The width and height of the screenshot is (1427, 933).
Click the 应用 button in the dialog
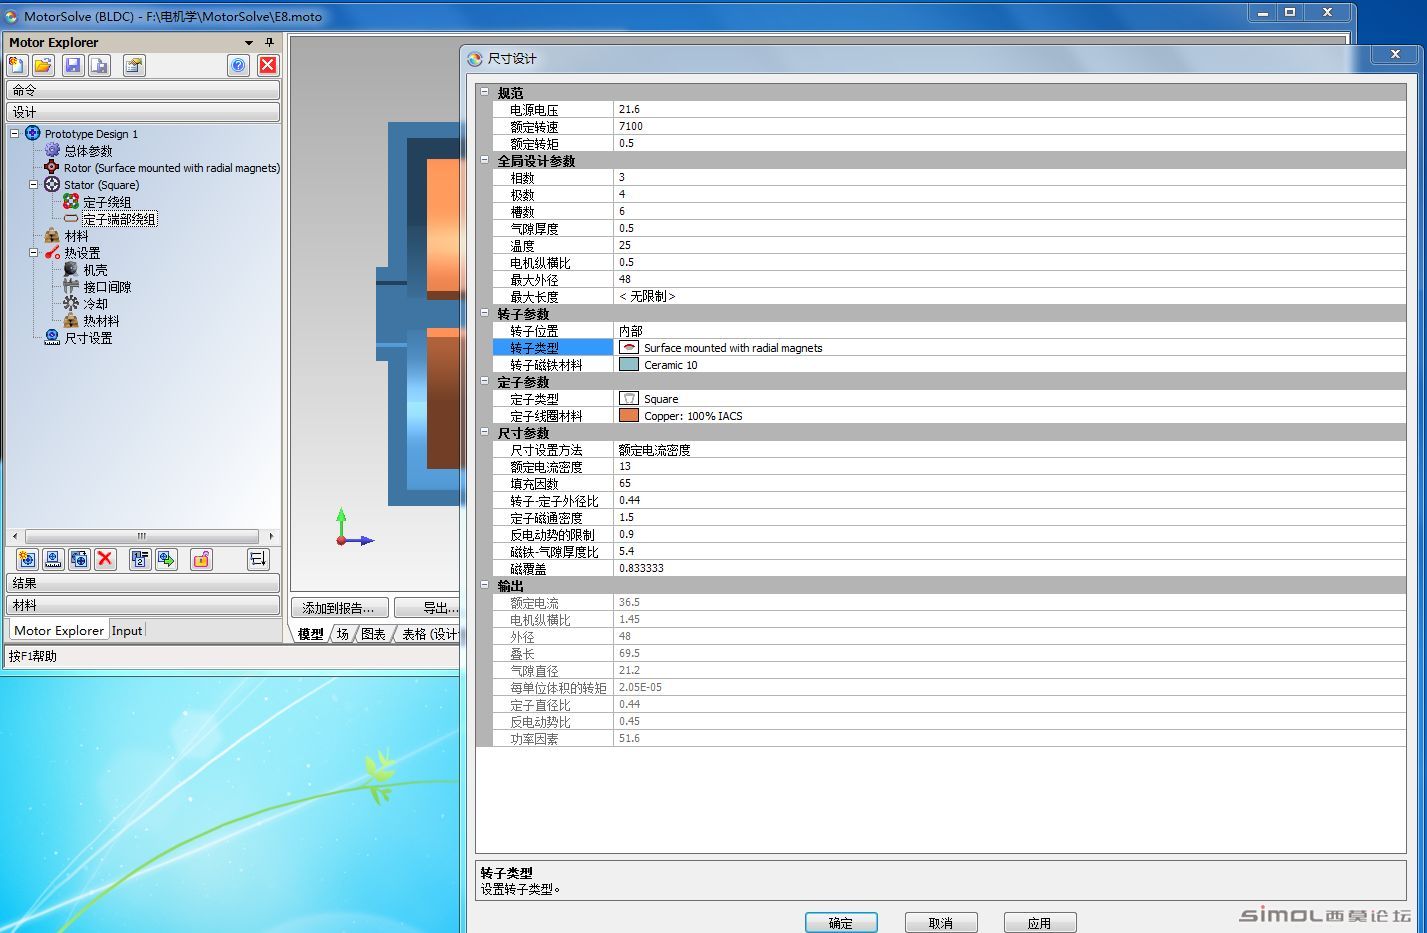(x=1040, y=923)
